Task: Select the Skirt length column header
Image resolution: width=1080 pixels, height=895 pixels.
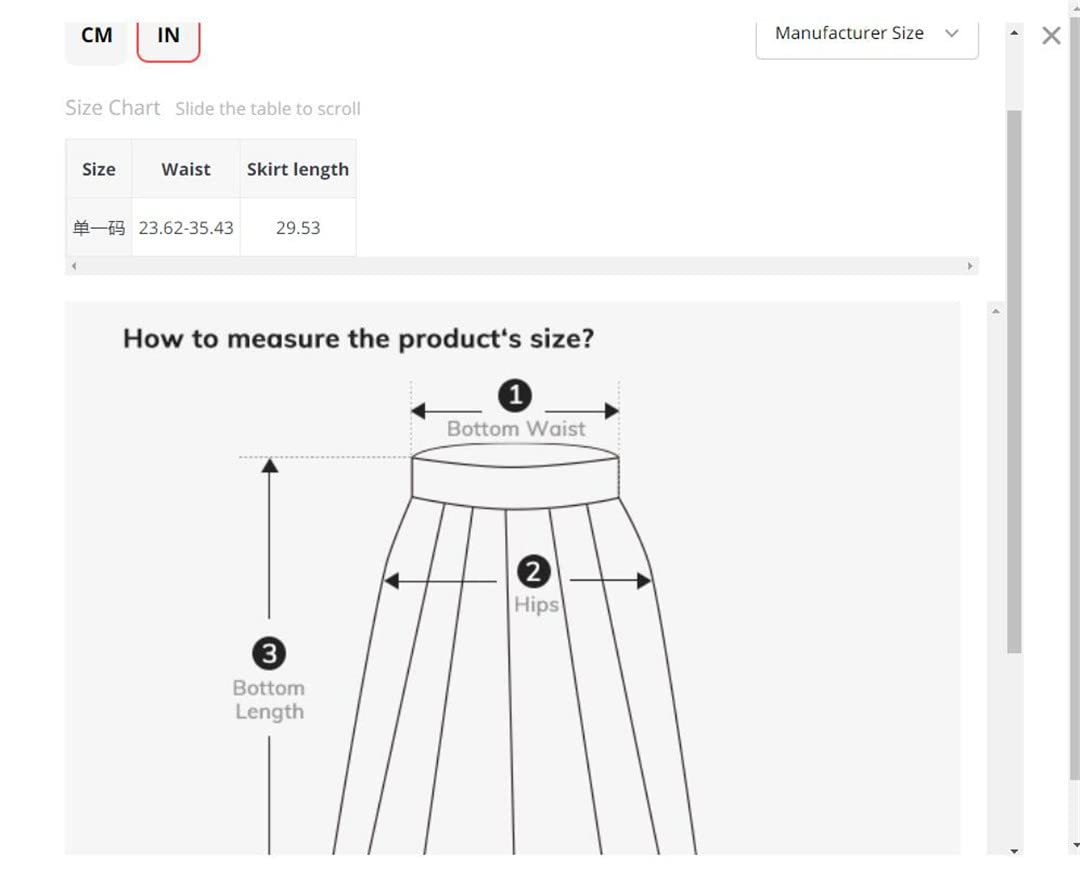Action: click(x=298, y=169)
